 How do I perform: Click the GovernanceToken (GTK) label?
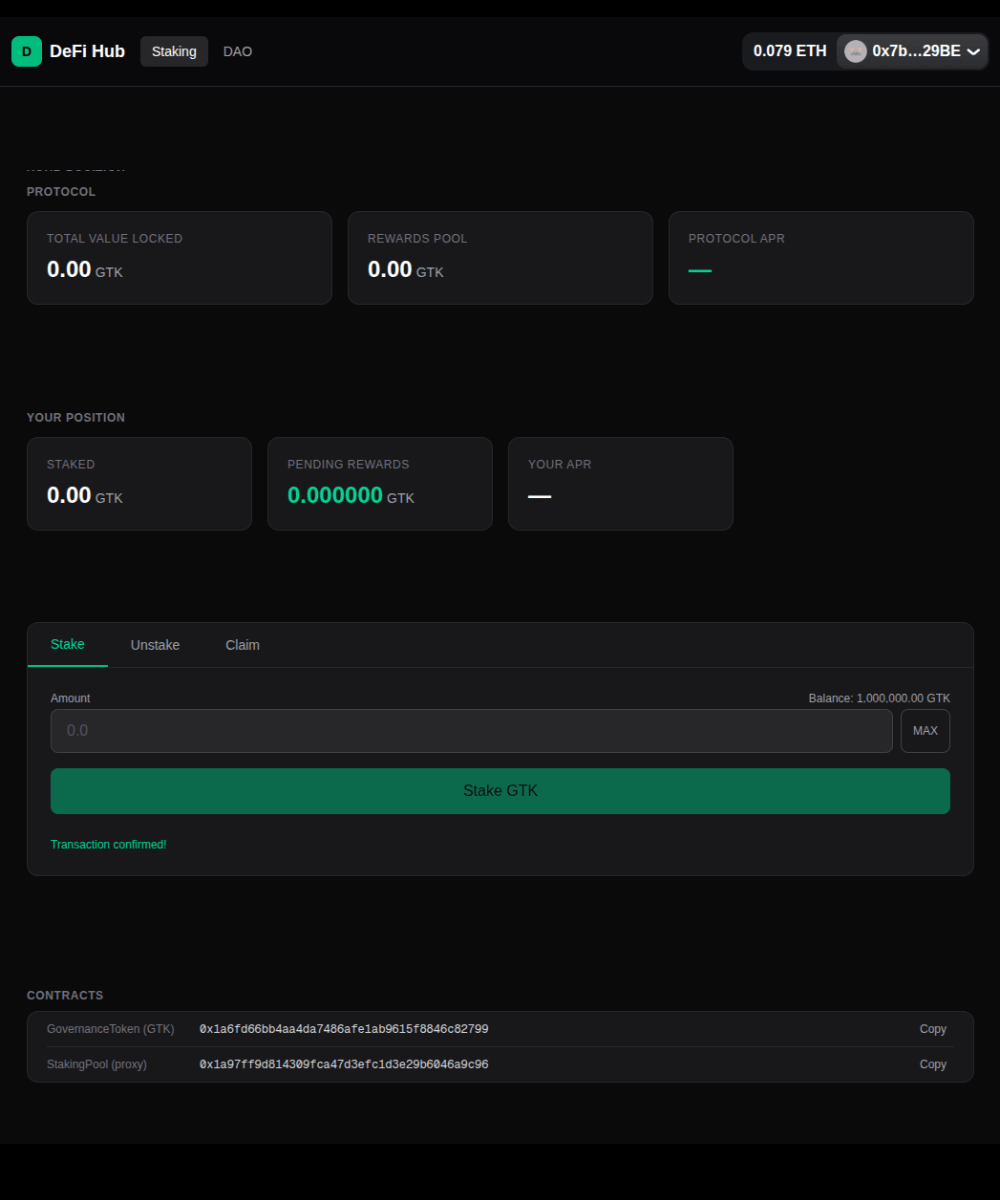tap(110, 1029)
